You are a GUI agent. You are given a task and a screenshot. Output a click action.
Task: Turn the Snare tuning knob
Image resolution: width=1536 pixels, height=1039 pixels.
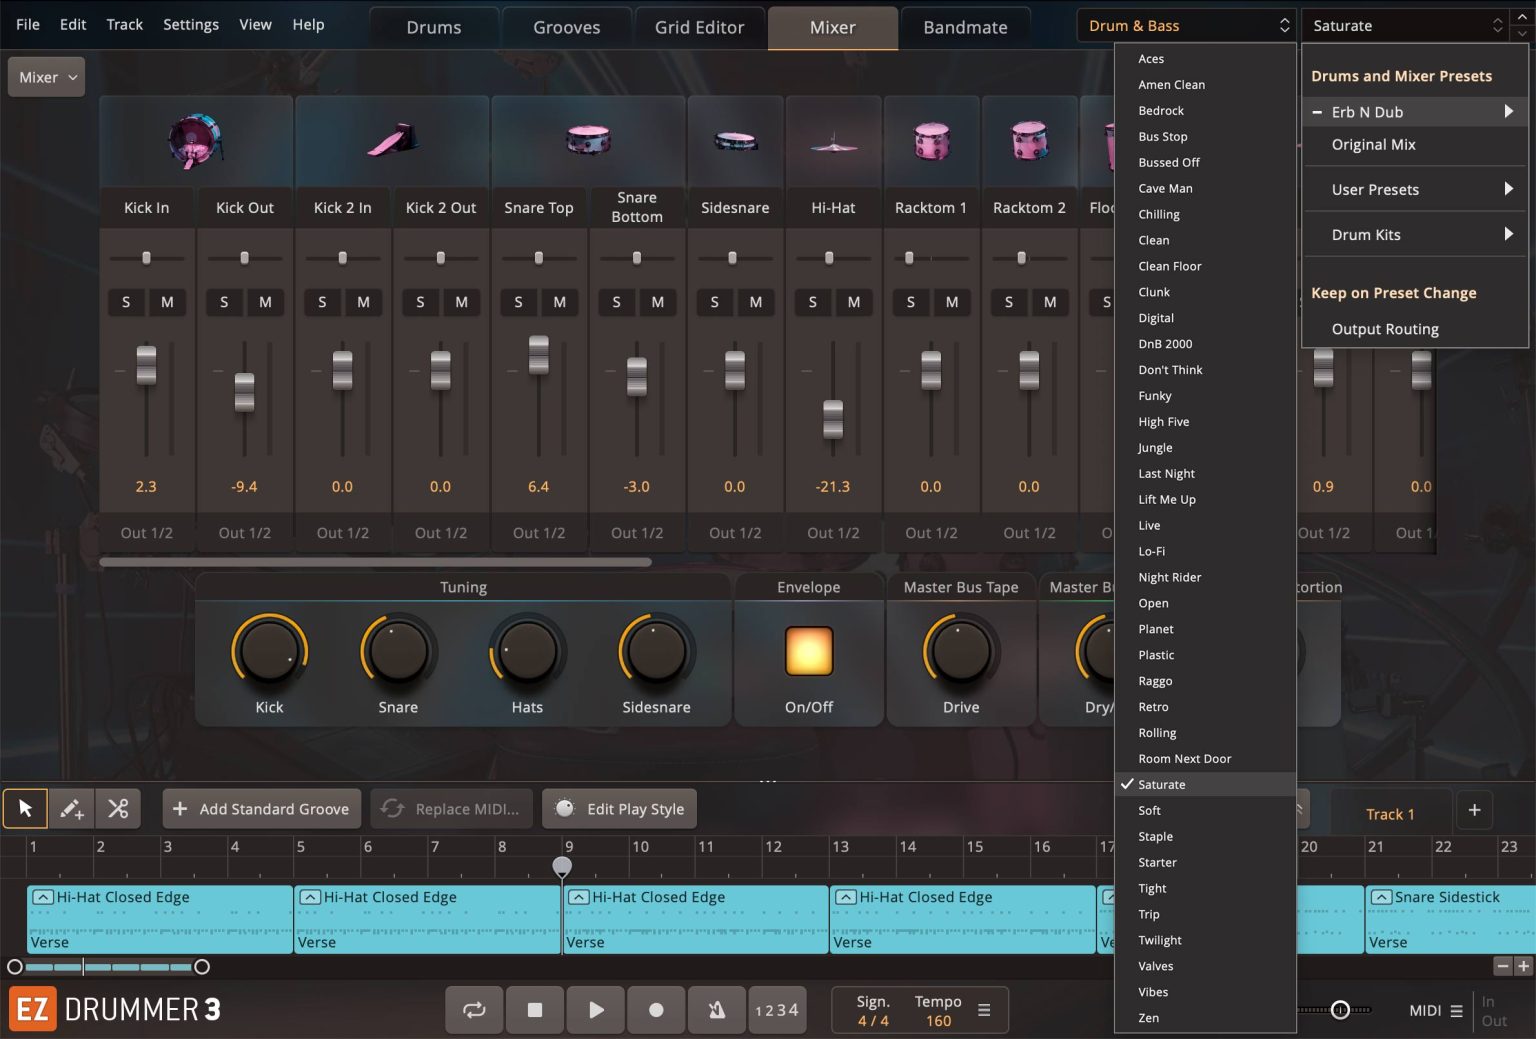pos(398,651)
